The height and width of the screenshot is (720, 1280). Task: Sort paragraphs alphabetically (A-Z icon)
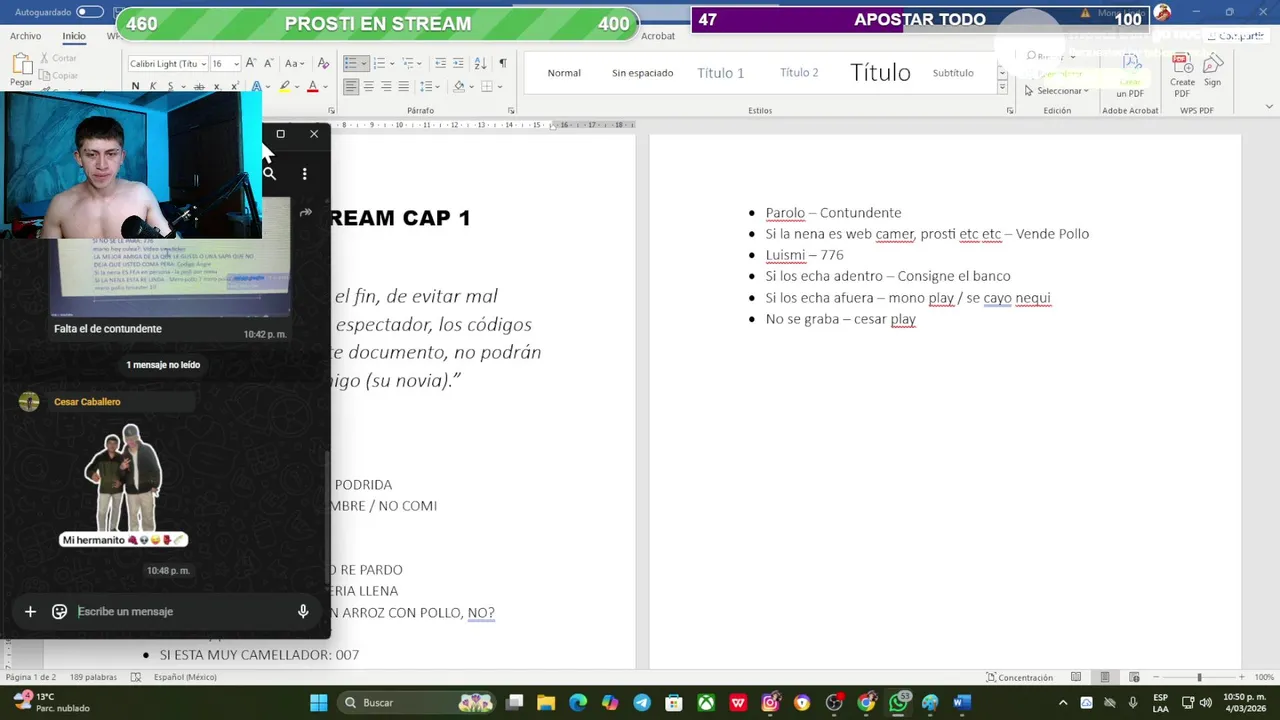click(x=480, y=63)
